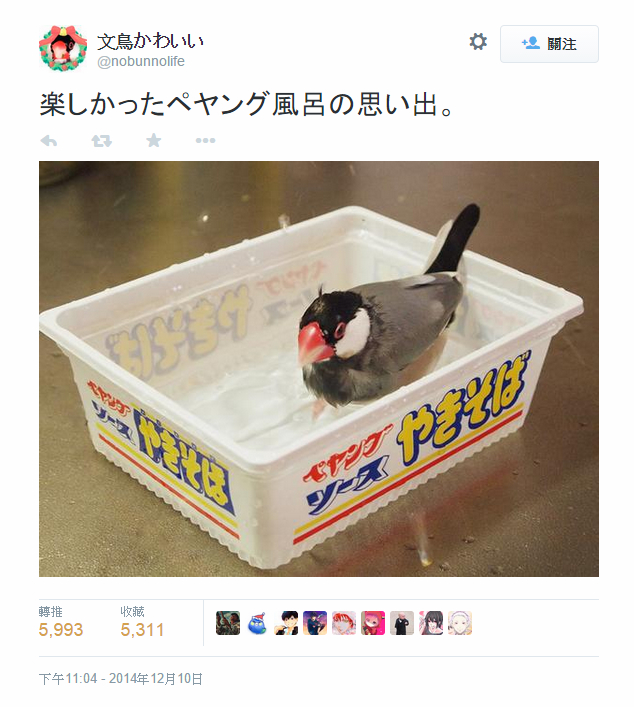Open the last white-haired girl avatar
The image size is (634, 707).
click(x=460, y=623)
